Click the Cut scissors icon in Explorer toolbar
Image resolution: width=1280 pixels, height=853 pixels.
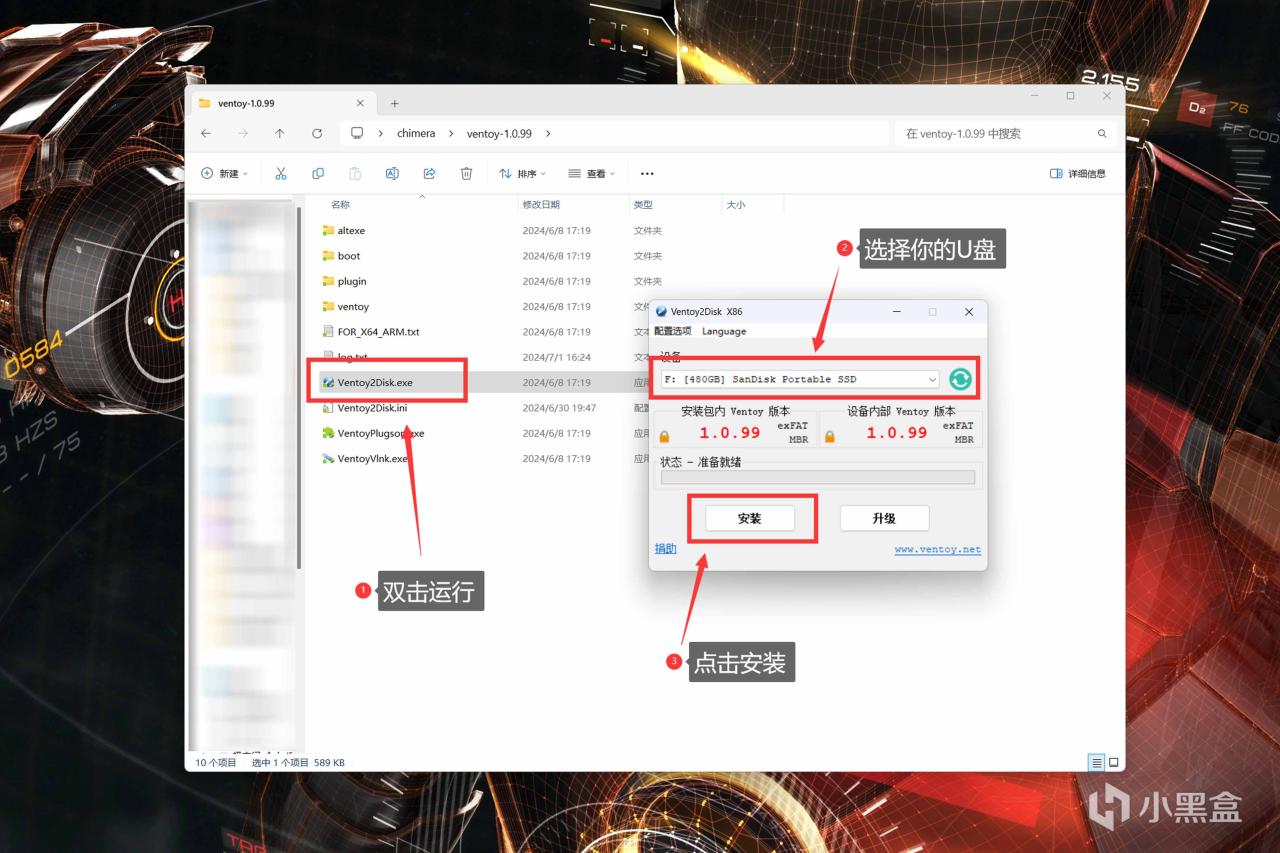(x=281, y=173)
